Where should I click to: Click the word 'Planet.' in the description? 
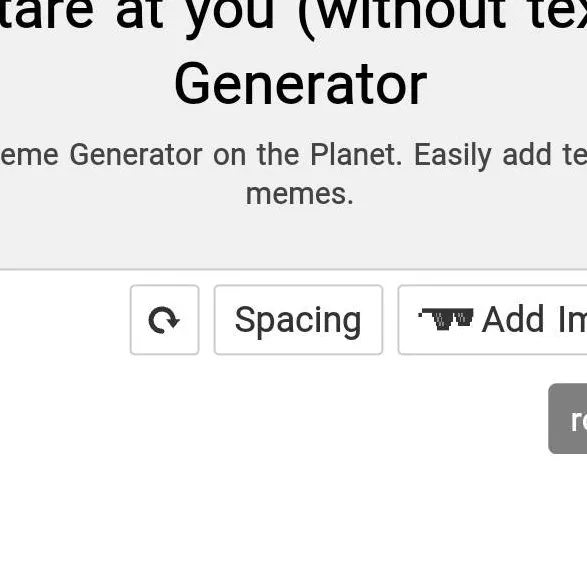[356, 155]
